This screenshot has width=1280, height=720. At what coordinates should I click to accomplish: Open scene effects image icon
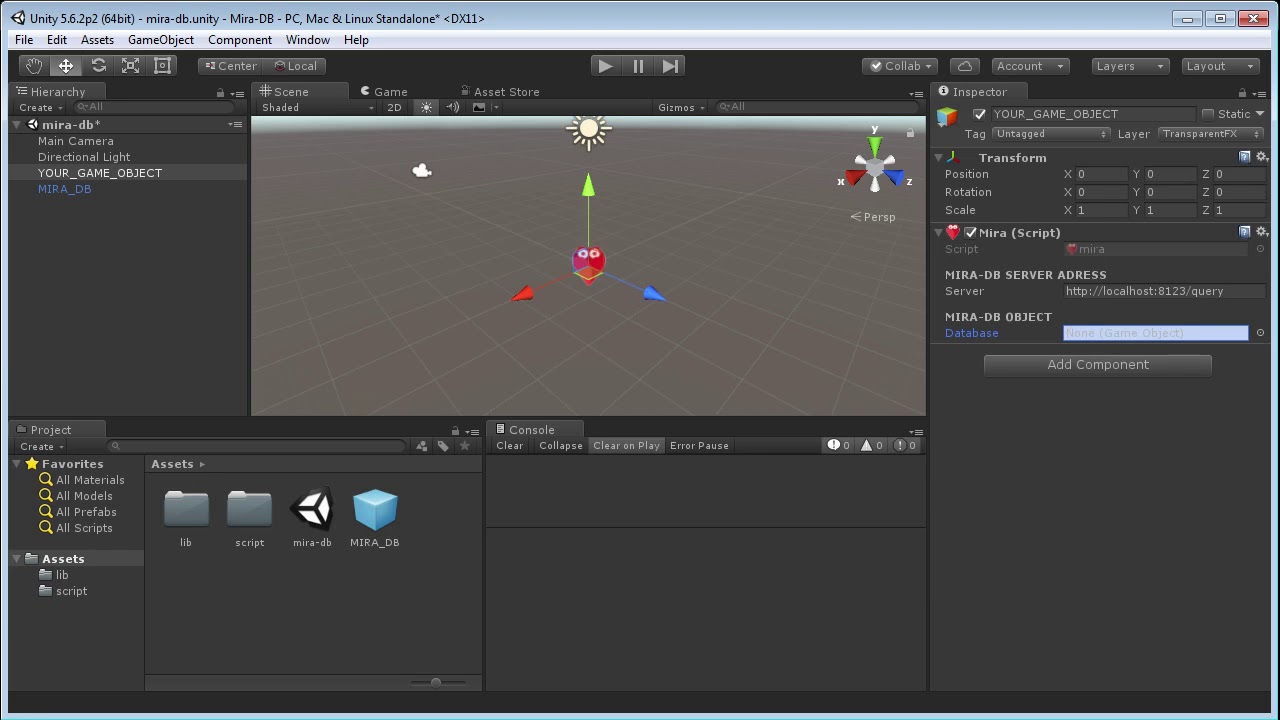[x=479, y=107]
